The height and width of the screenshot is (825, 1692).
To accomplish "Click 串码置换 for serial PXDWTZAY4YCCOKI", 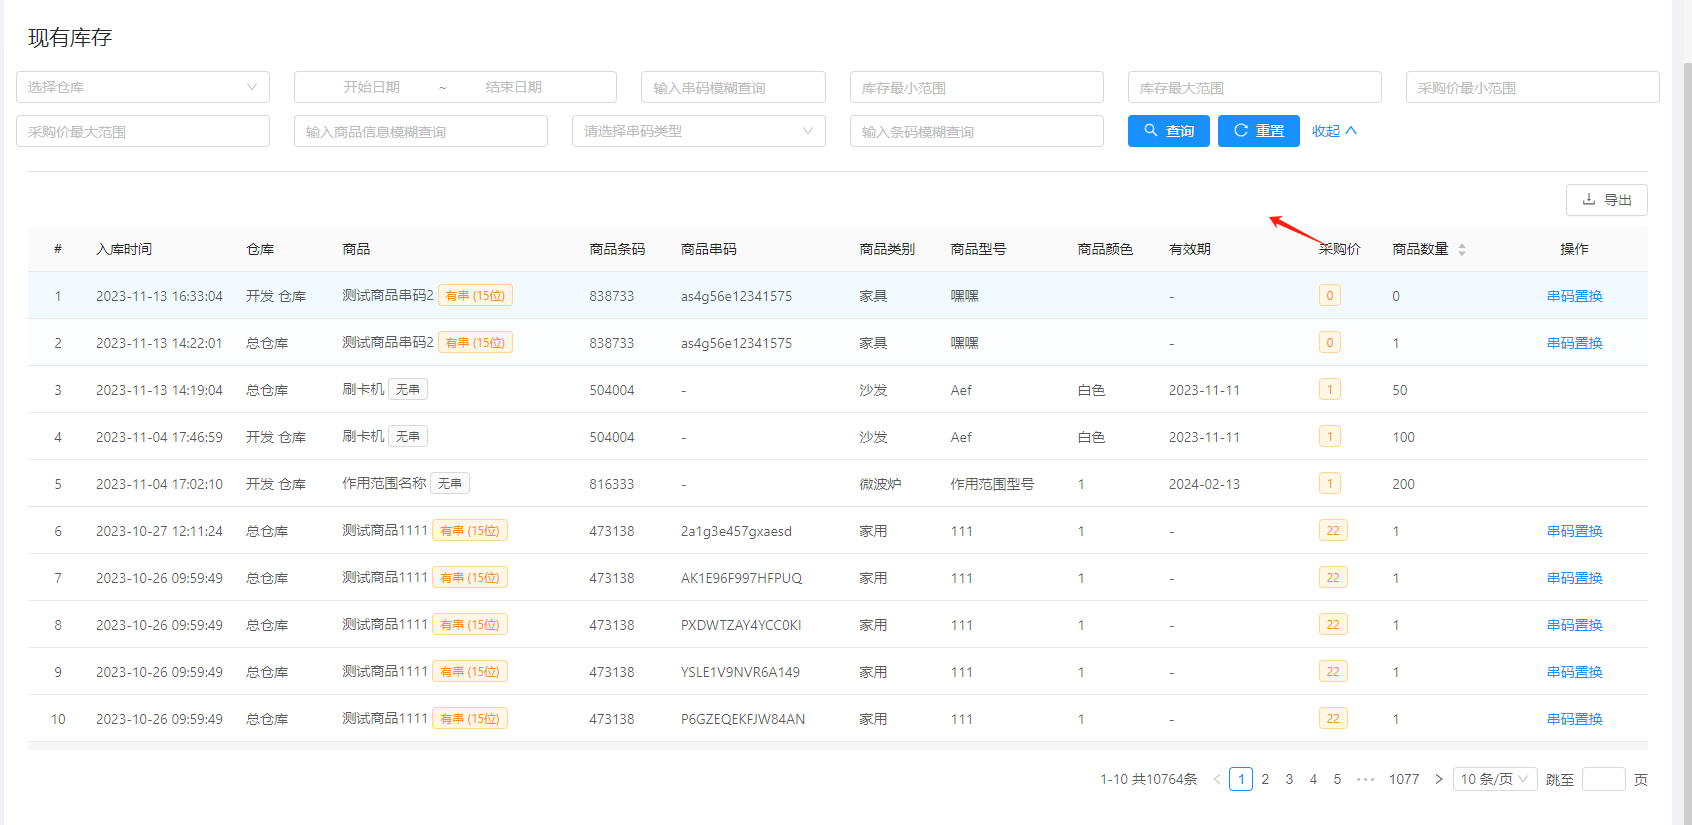I will pos(1574,625).
